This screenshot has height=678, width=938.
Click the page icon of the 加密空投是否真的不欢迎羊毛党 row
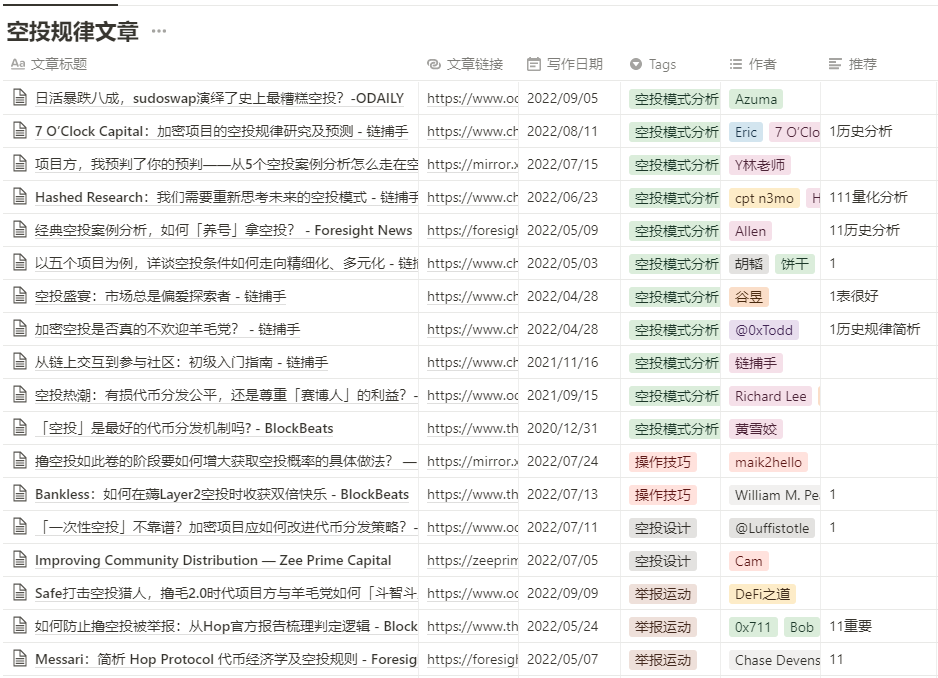click(20, 329)
